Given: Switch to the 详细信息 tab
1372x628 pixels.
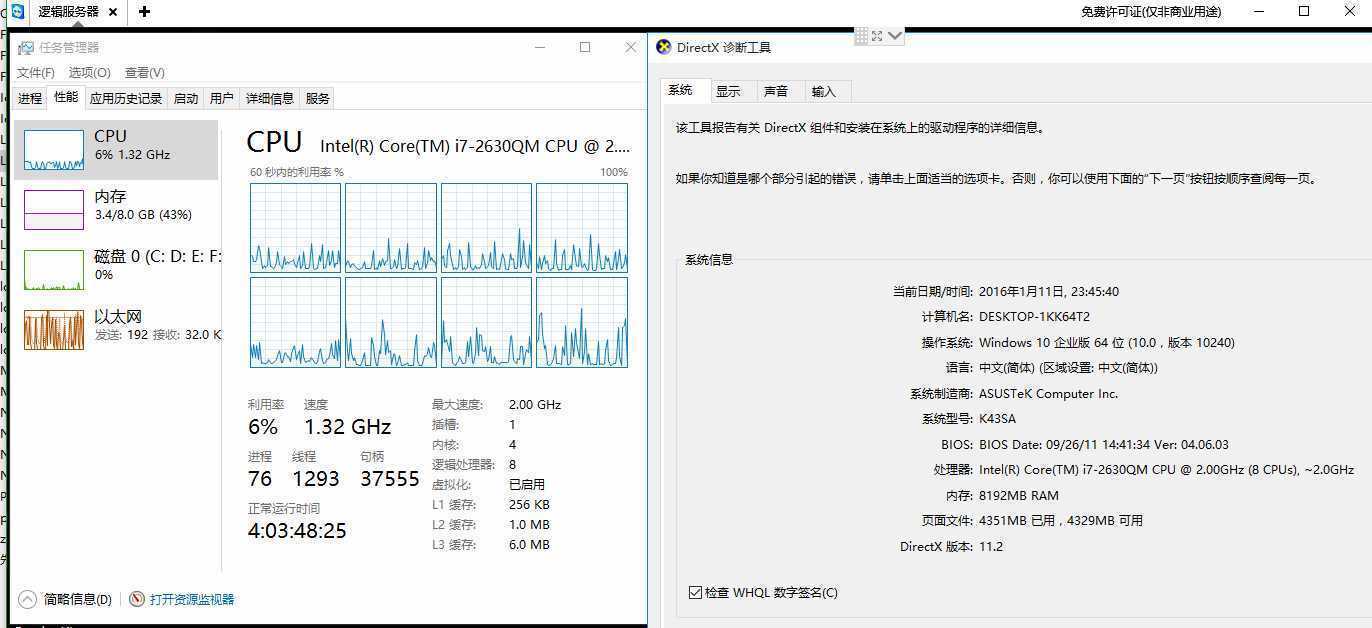Looking at the screenshot, I should click(x=270, y=98).
